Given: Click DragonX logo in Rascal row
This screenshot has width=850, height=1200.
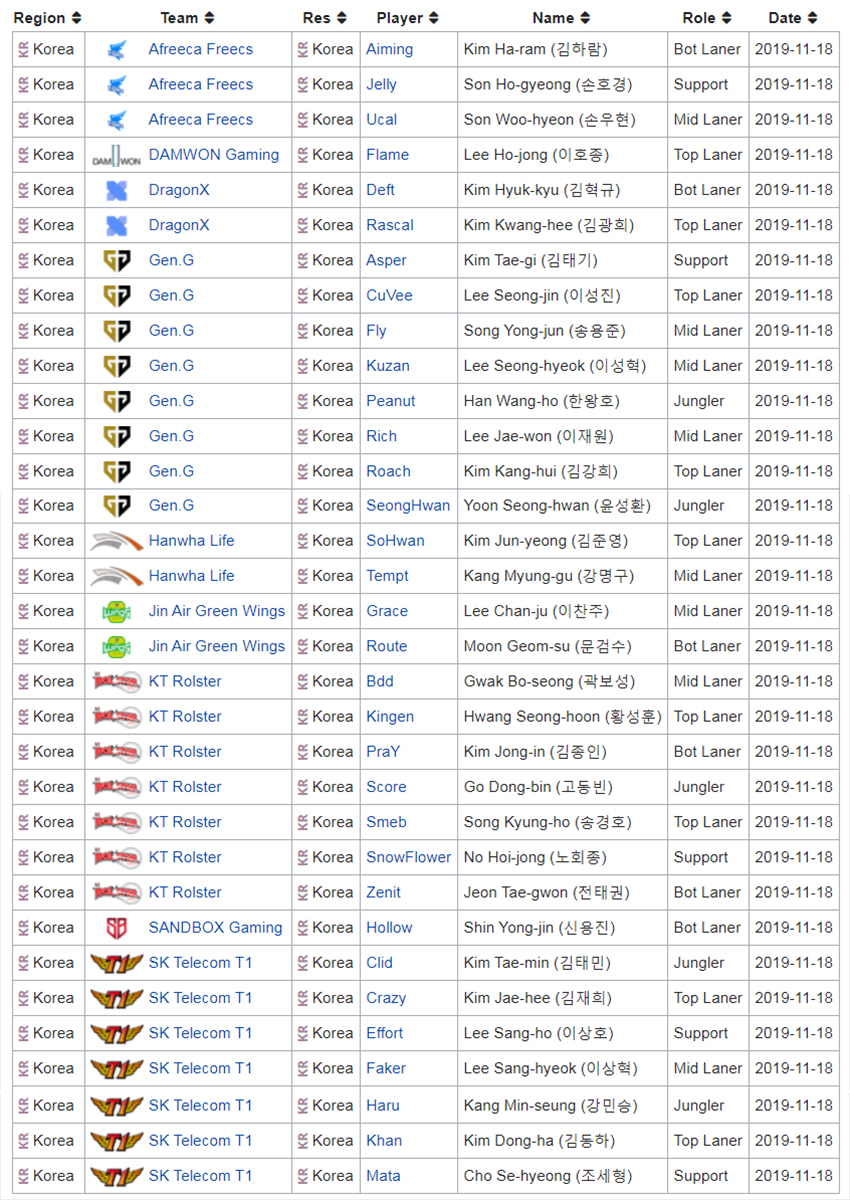Looking at the screenshot, I should tap(117, 225).
